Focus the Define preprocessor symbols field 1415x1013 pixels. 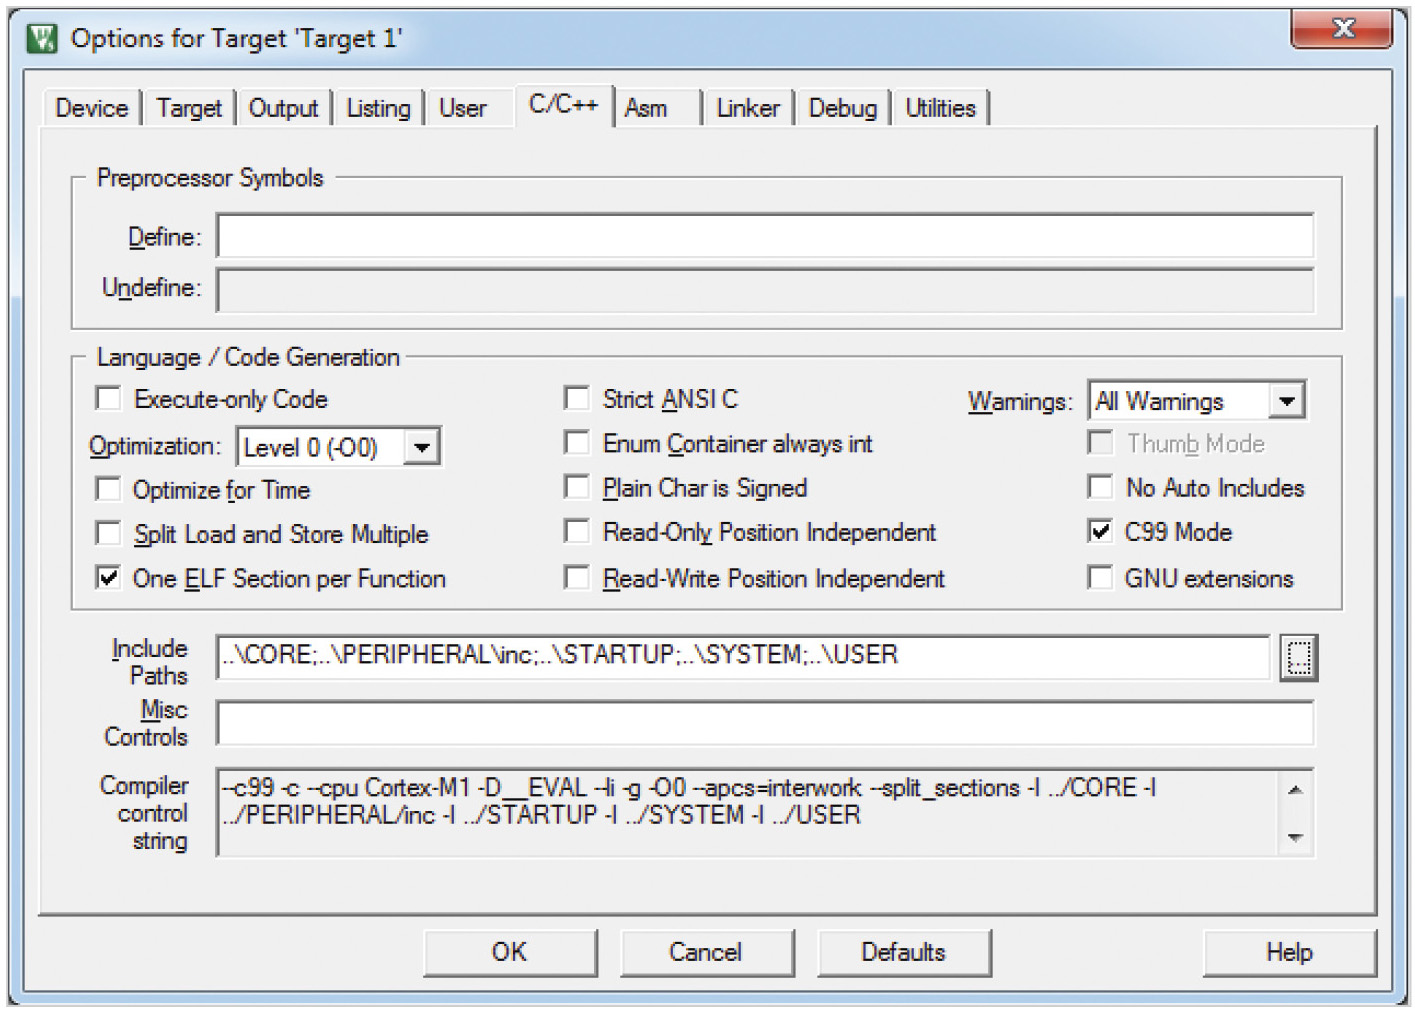coord(764,237)
